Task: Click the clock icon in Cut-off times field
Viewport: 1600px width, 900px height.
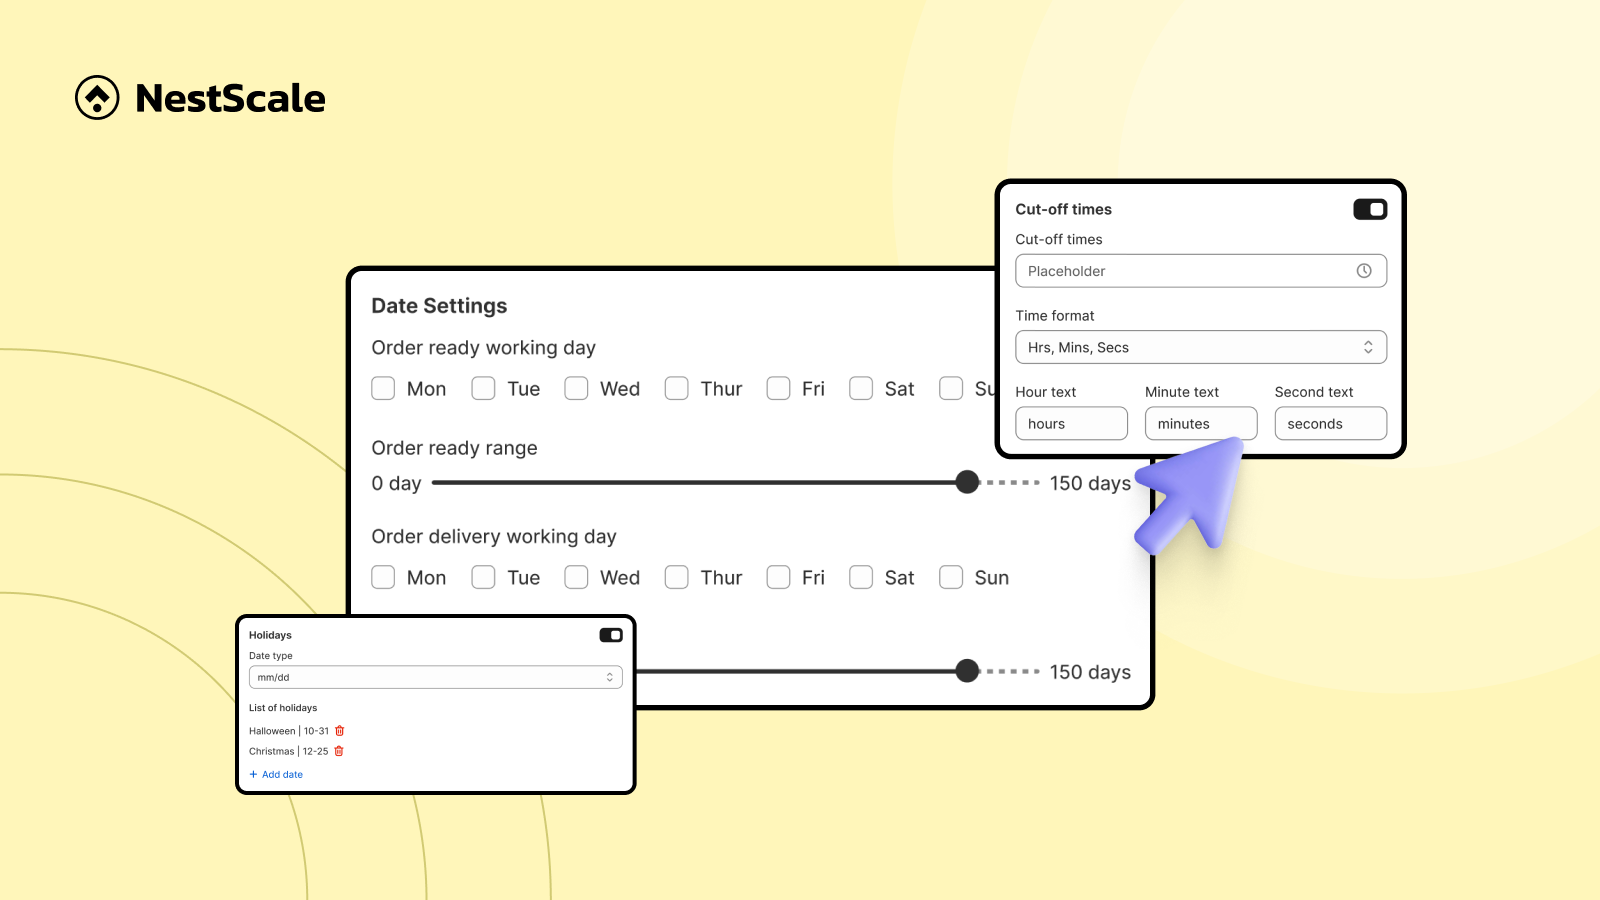Action: (x=1364, y=271)
